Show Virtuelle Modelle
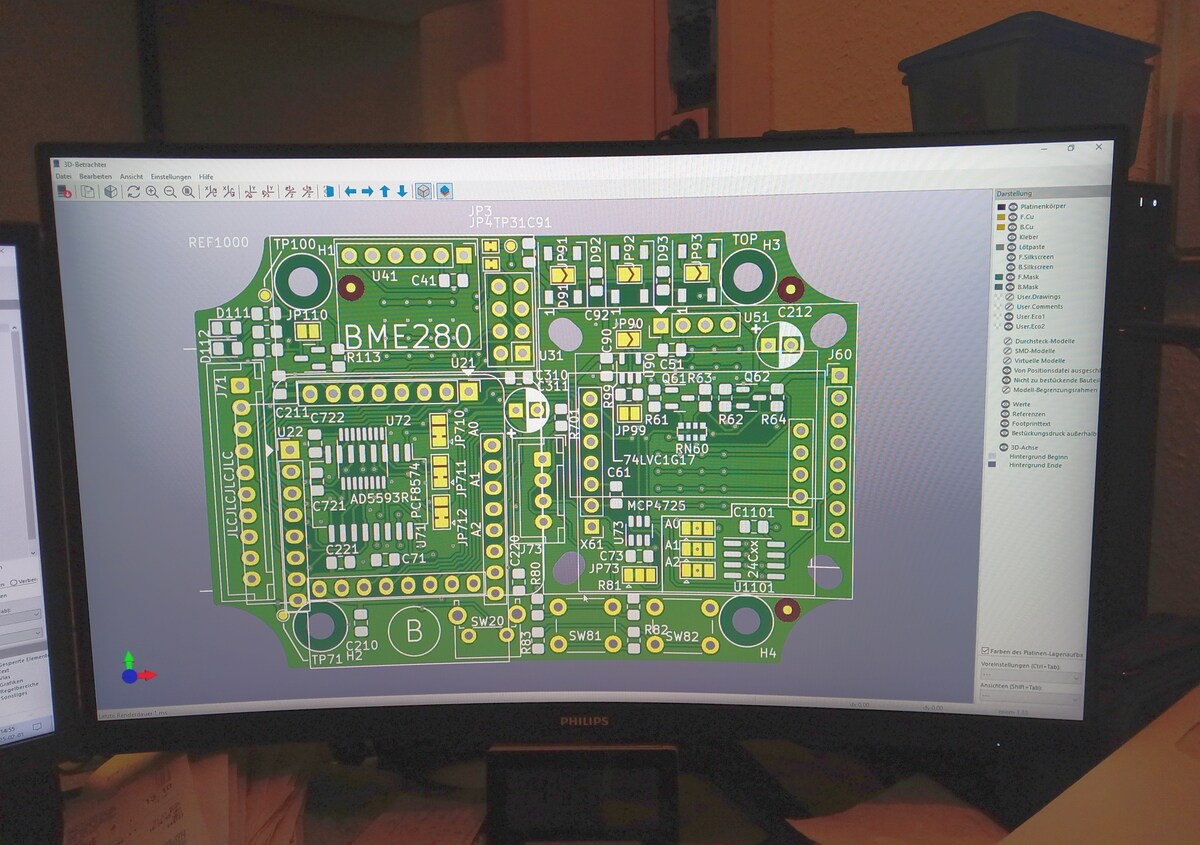Viewport: 1200px width, 845px height. coord(1007,360)
